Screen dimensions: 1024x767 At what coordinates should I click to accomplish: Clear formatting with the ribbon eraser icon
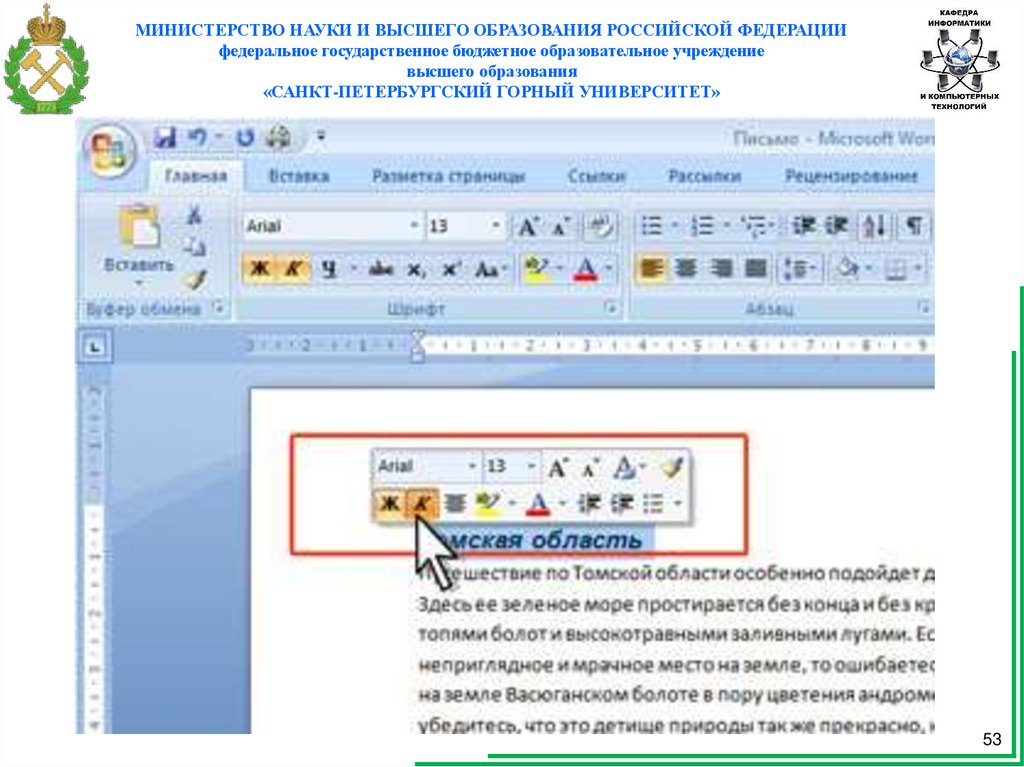pos(599,227)
